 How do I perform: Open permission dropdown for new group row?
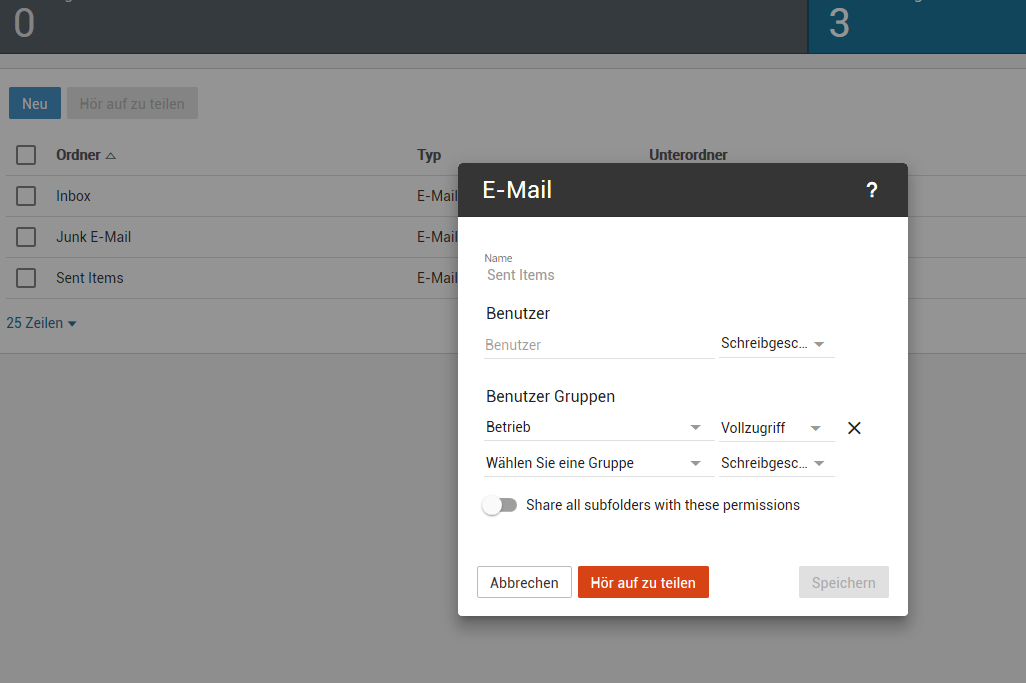(x=775, y=463)
